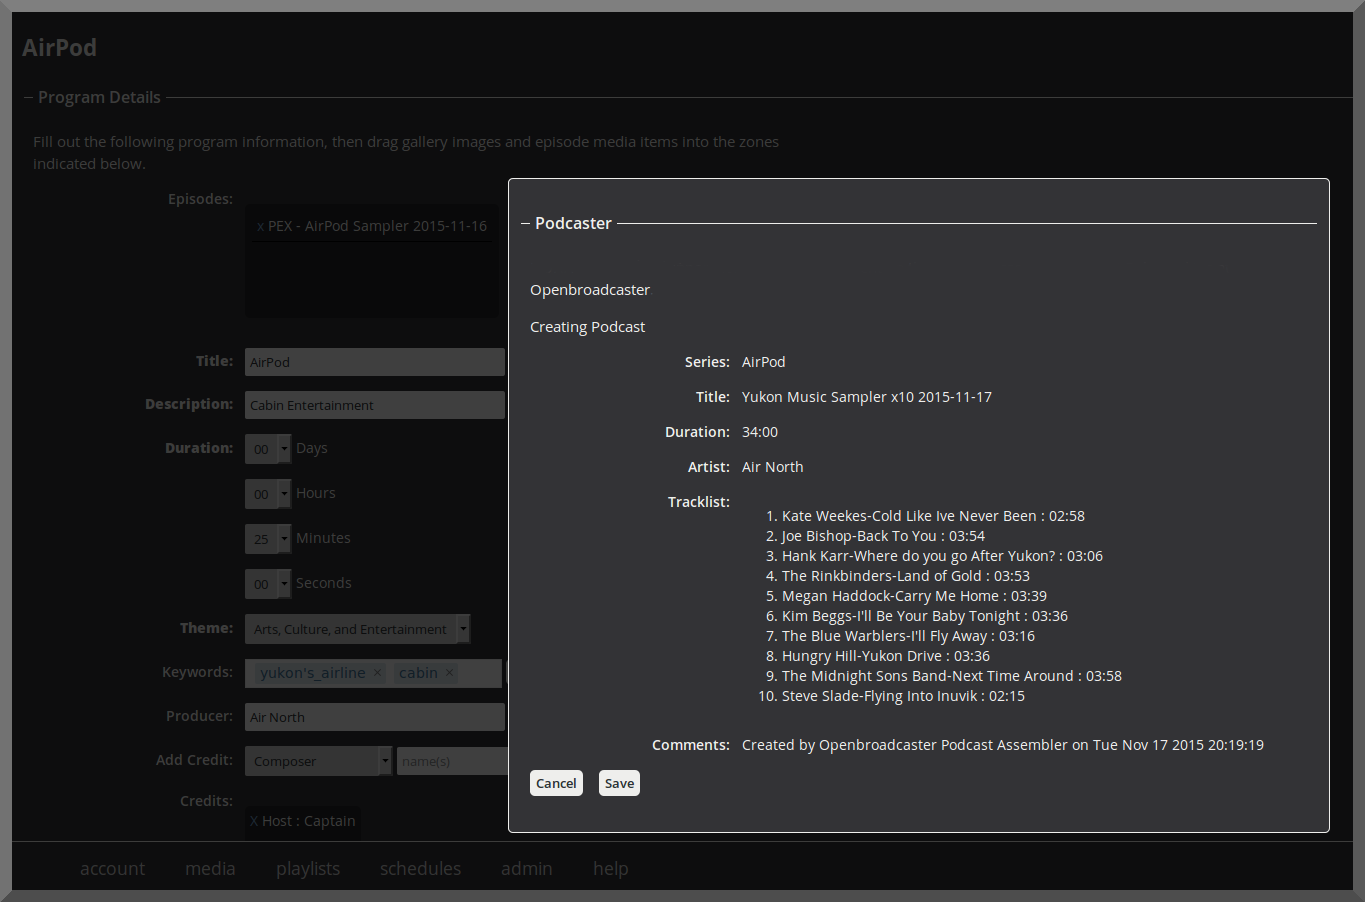Remove the yukon's_airline keyword tag

tap(377, 673)
